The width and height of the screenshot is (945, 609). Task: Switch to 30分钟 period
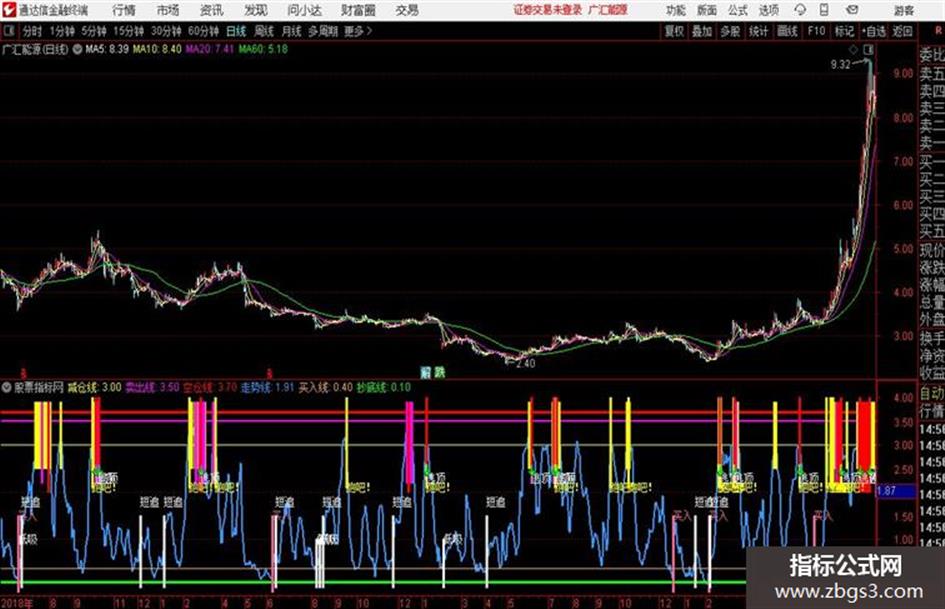[x=166, y=31]
